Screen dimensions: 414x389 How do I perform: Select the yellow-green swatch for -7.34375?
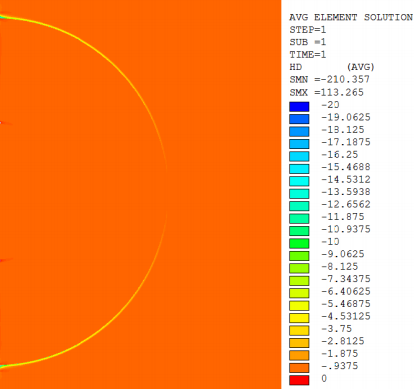click(x=299, y=280)
